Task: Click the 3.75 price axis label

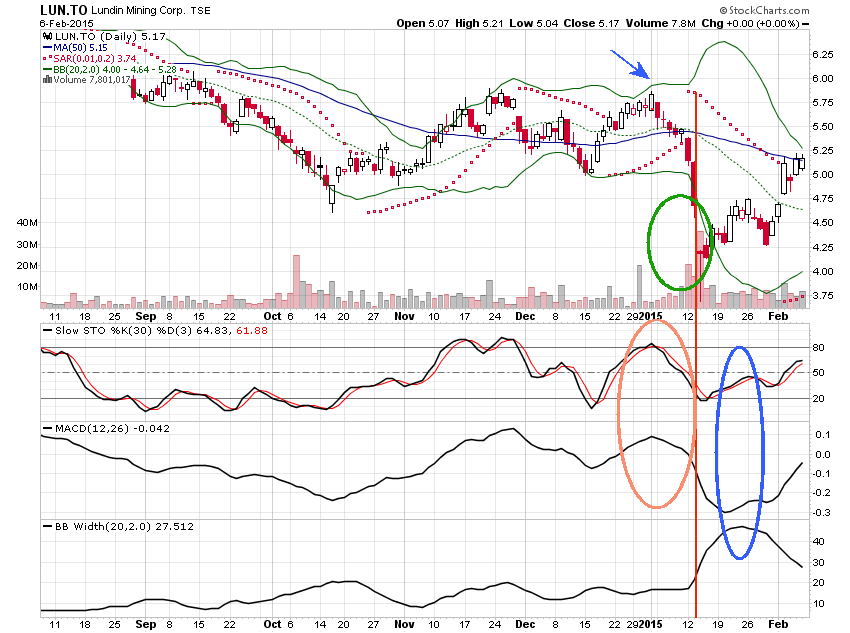Action: (x=822, y=295)
